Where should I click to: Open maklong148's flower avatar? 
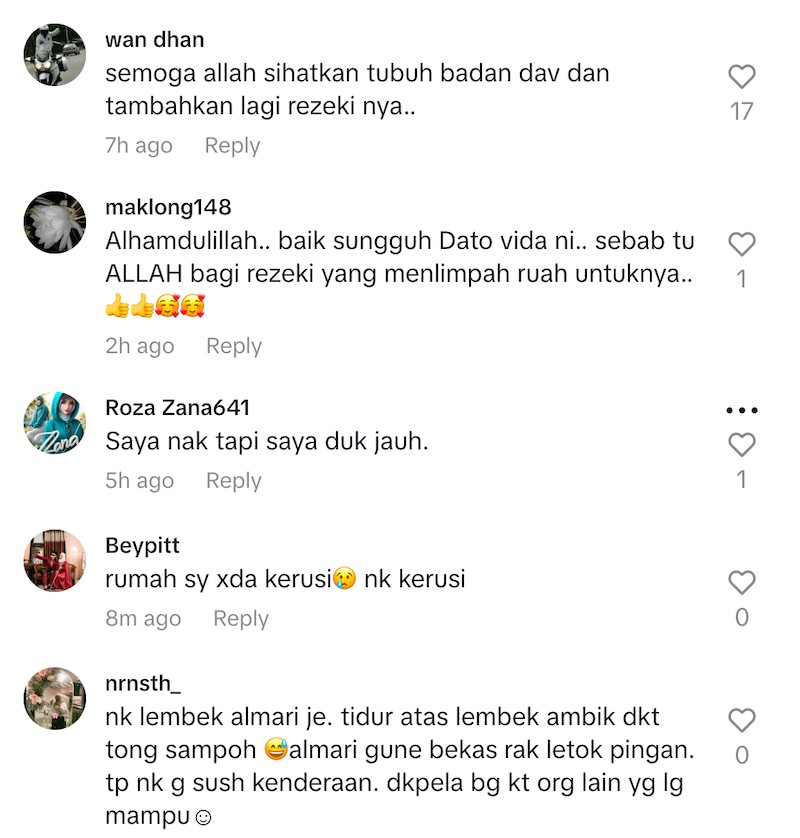(55, 222)
